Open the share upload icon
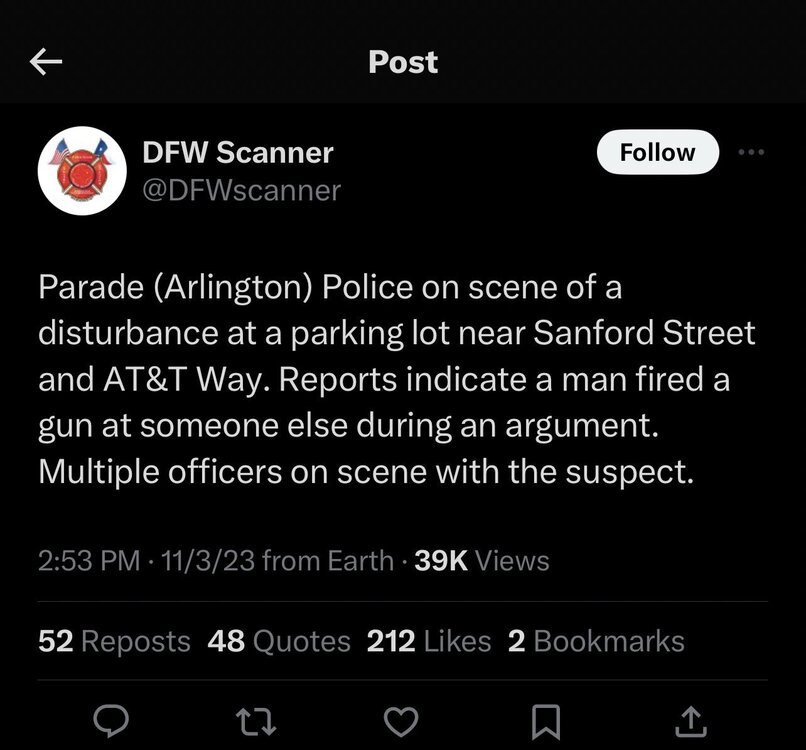 [x=690, y=722]
